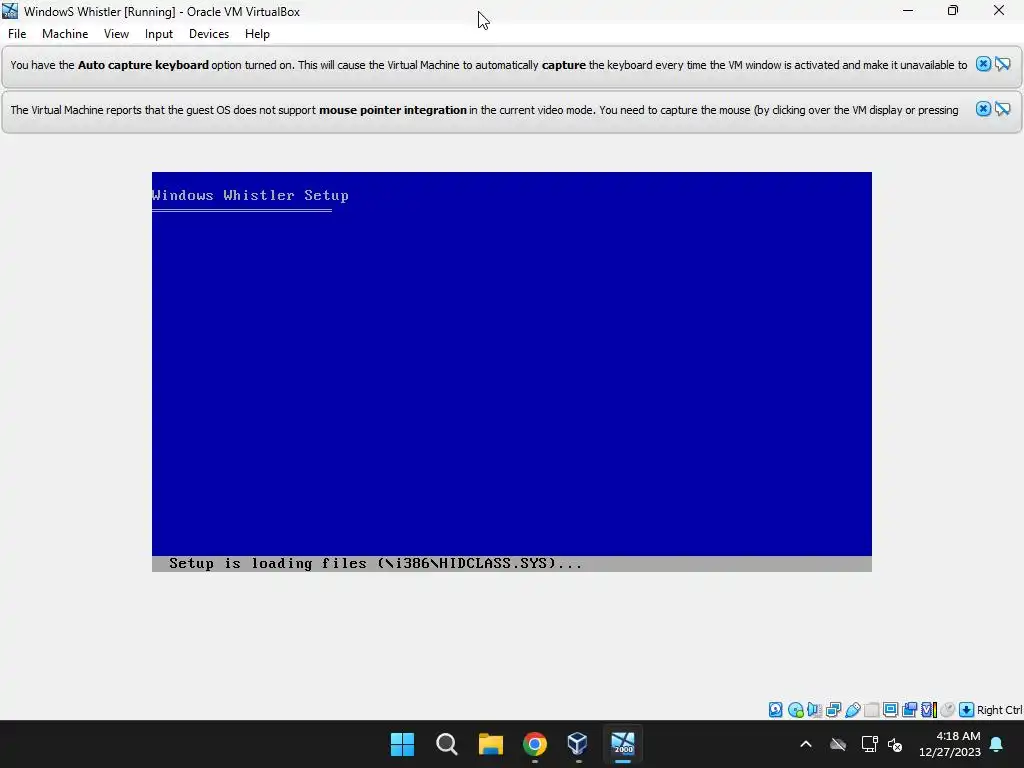This screenshot has width=1024, height=768.
Task: Click the 'Setup is loading files' status line
Action: coord(511,564)
